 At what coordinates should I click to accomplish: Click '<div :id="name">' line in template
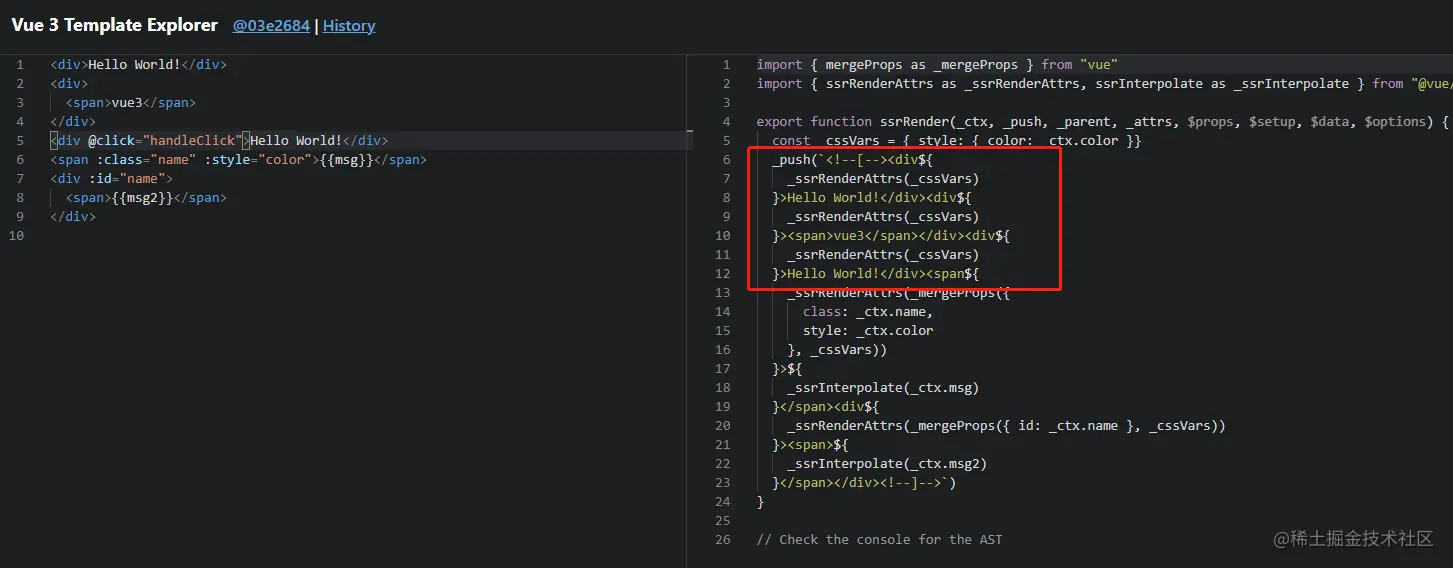click(x=111, y=179)
